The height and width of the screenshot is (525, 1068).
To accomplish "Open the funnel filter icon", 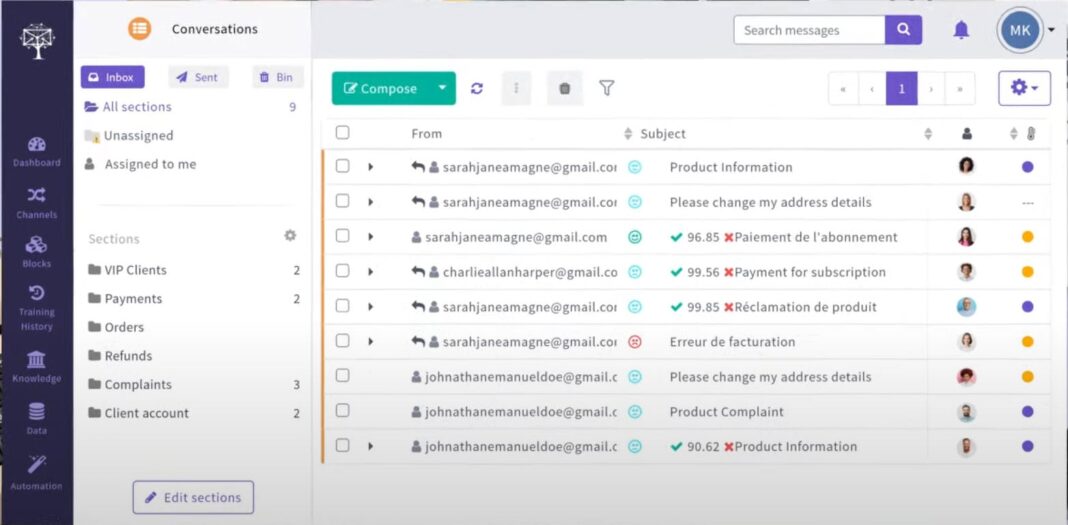I will tap(606, 88).
